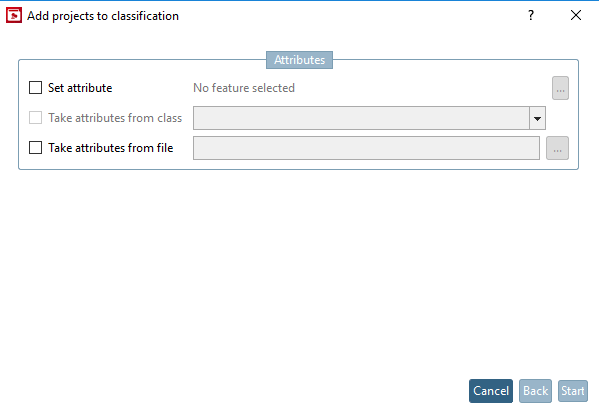Click the dialog title text
599x413 pixels.
(103, 16)
